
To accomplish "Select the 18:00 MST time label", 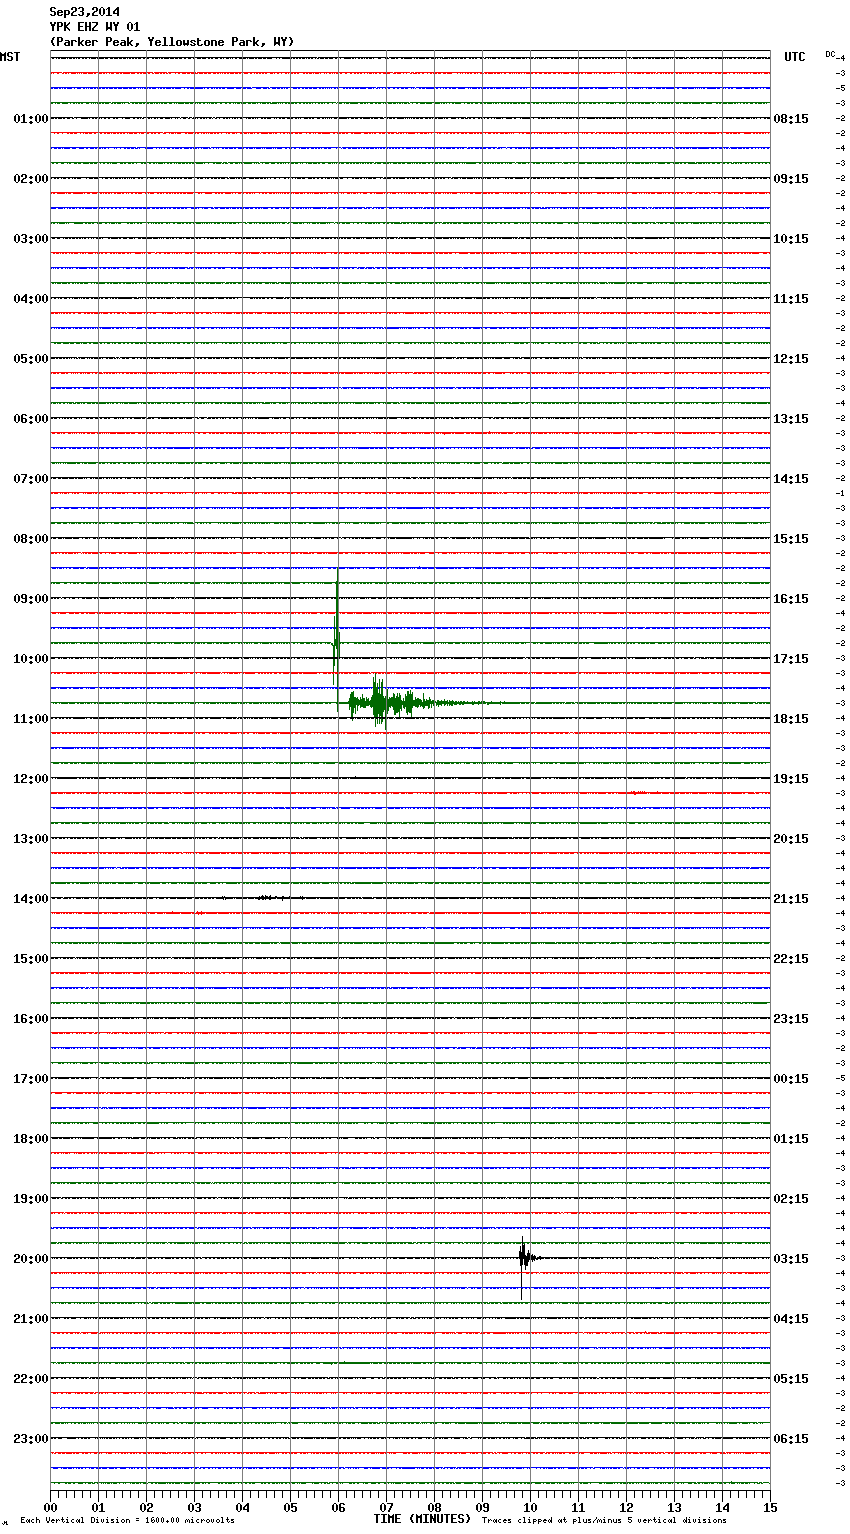I will click(30, 1139).
